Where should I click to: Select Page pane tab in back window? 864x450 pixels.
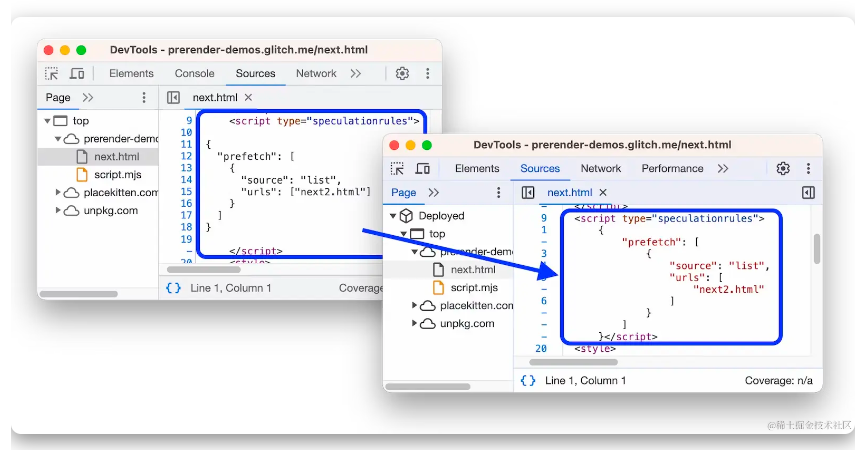point(58,97)
